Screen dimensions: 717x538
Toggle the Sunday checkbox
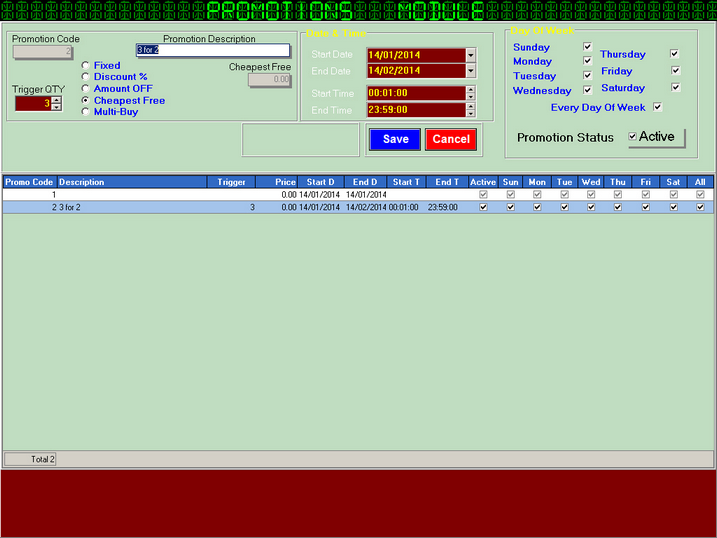(588, 47)
